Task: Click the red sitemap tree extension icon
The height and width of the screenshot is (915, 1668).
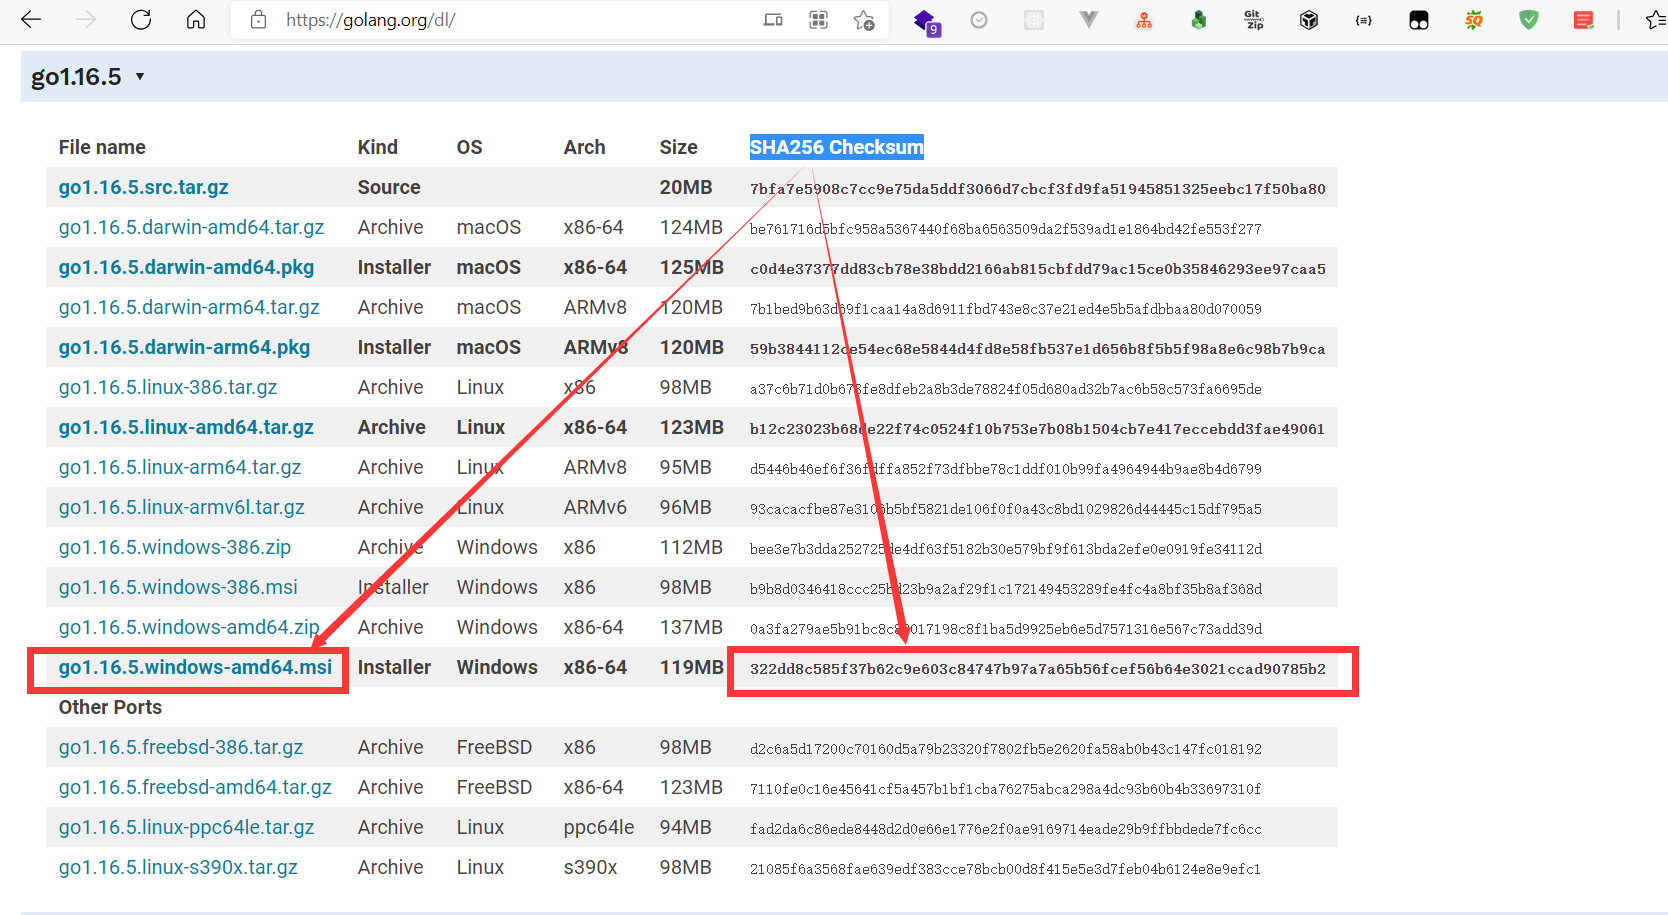Action: (1144, 20)
